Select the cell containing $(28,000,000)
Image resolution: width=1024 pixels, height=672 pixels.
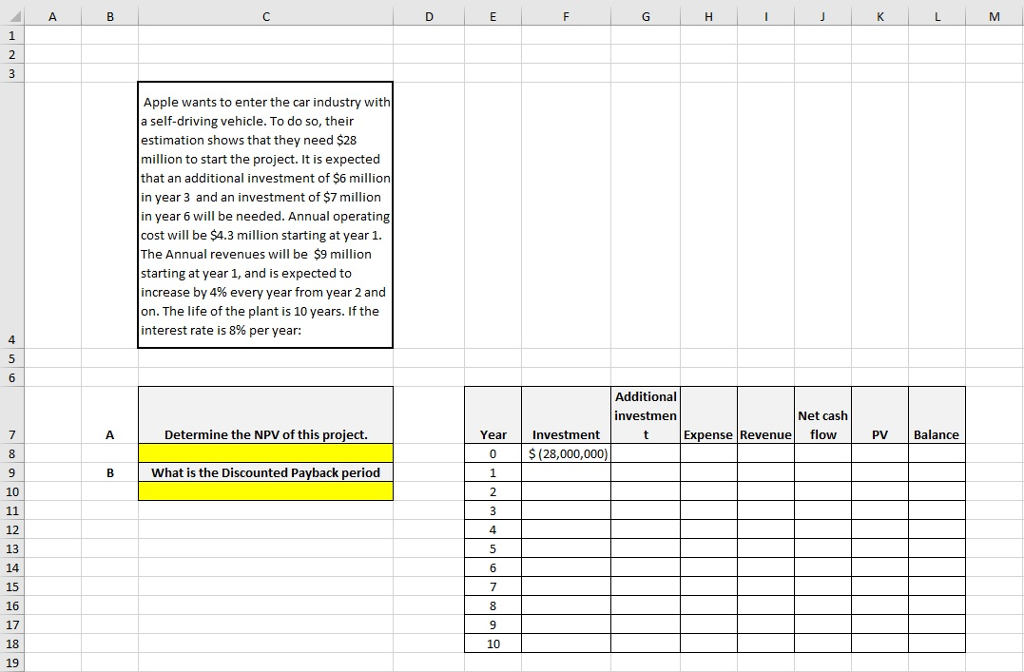tap(566, 453)
